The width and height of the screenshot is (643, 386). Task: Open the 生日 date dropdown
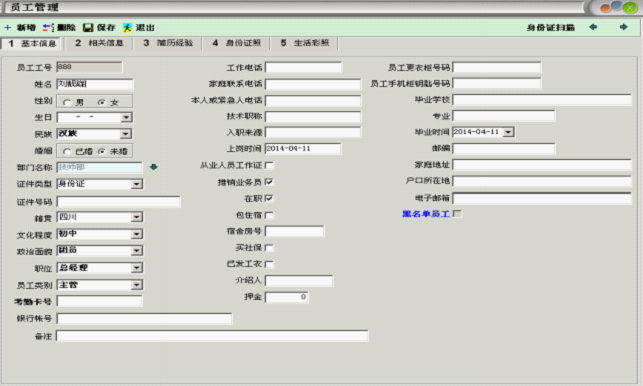pyautogui.click(x=126, y=117)
